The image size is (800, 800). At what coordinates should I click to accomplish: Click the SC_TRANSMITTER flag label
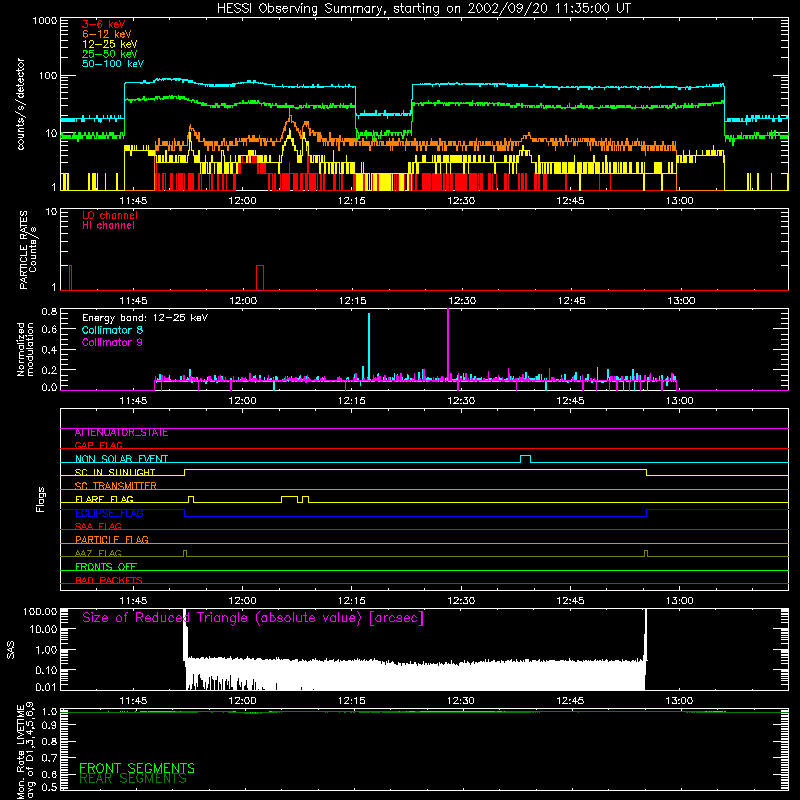click(115, 486)
